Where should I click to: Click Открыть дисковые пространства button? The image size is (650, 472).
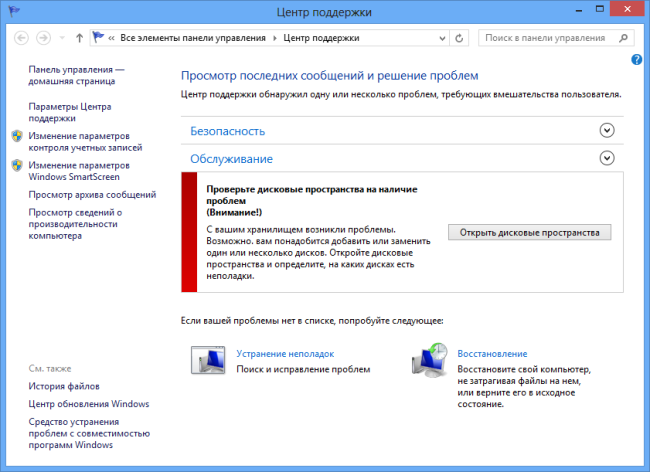[529, 232]
